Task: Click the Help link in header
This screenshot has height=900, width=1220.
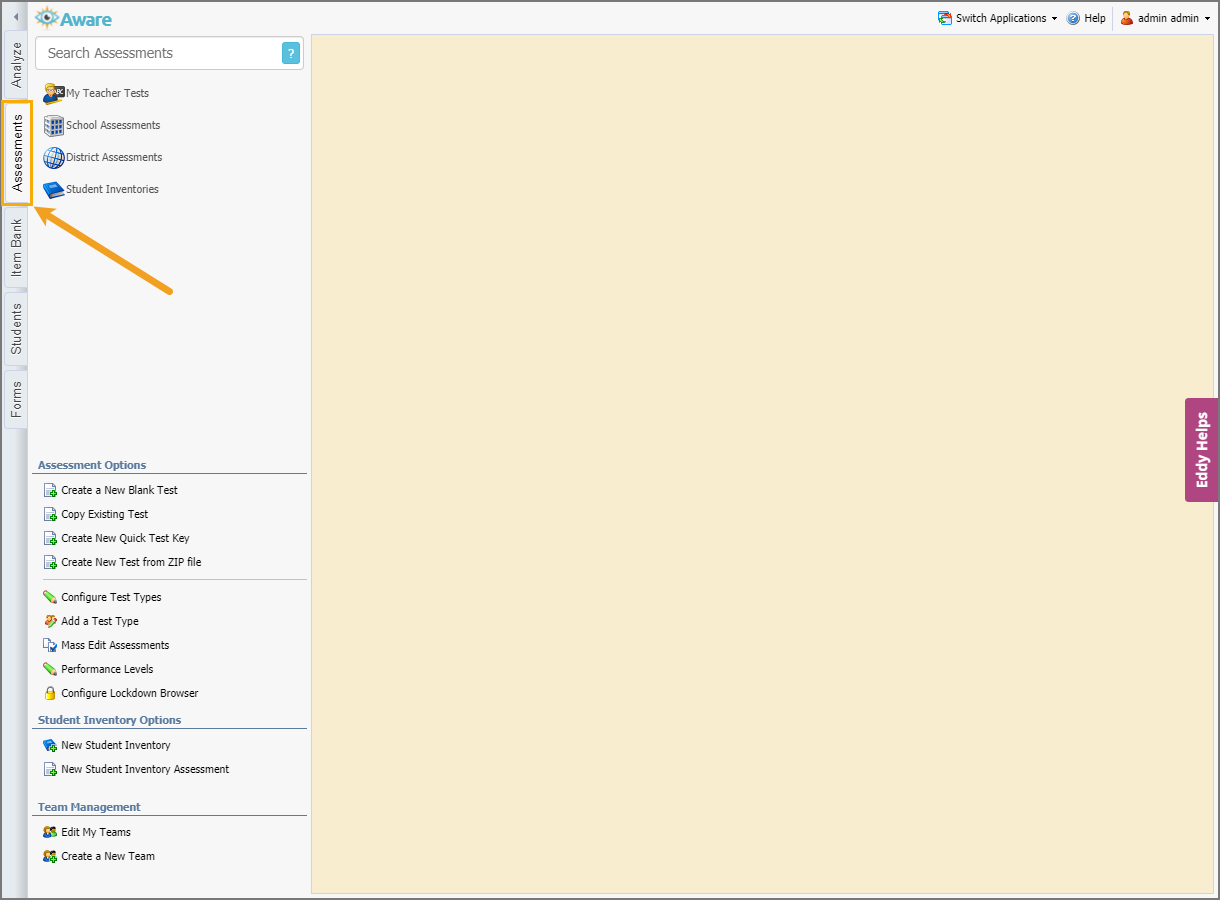Action: point(1095,18)
